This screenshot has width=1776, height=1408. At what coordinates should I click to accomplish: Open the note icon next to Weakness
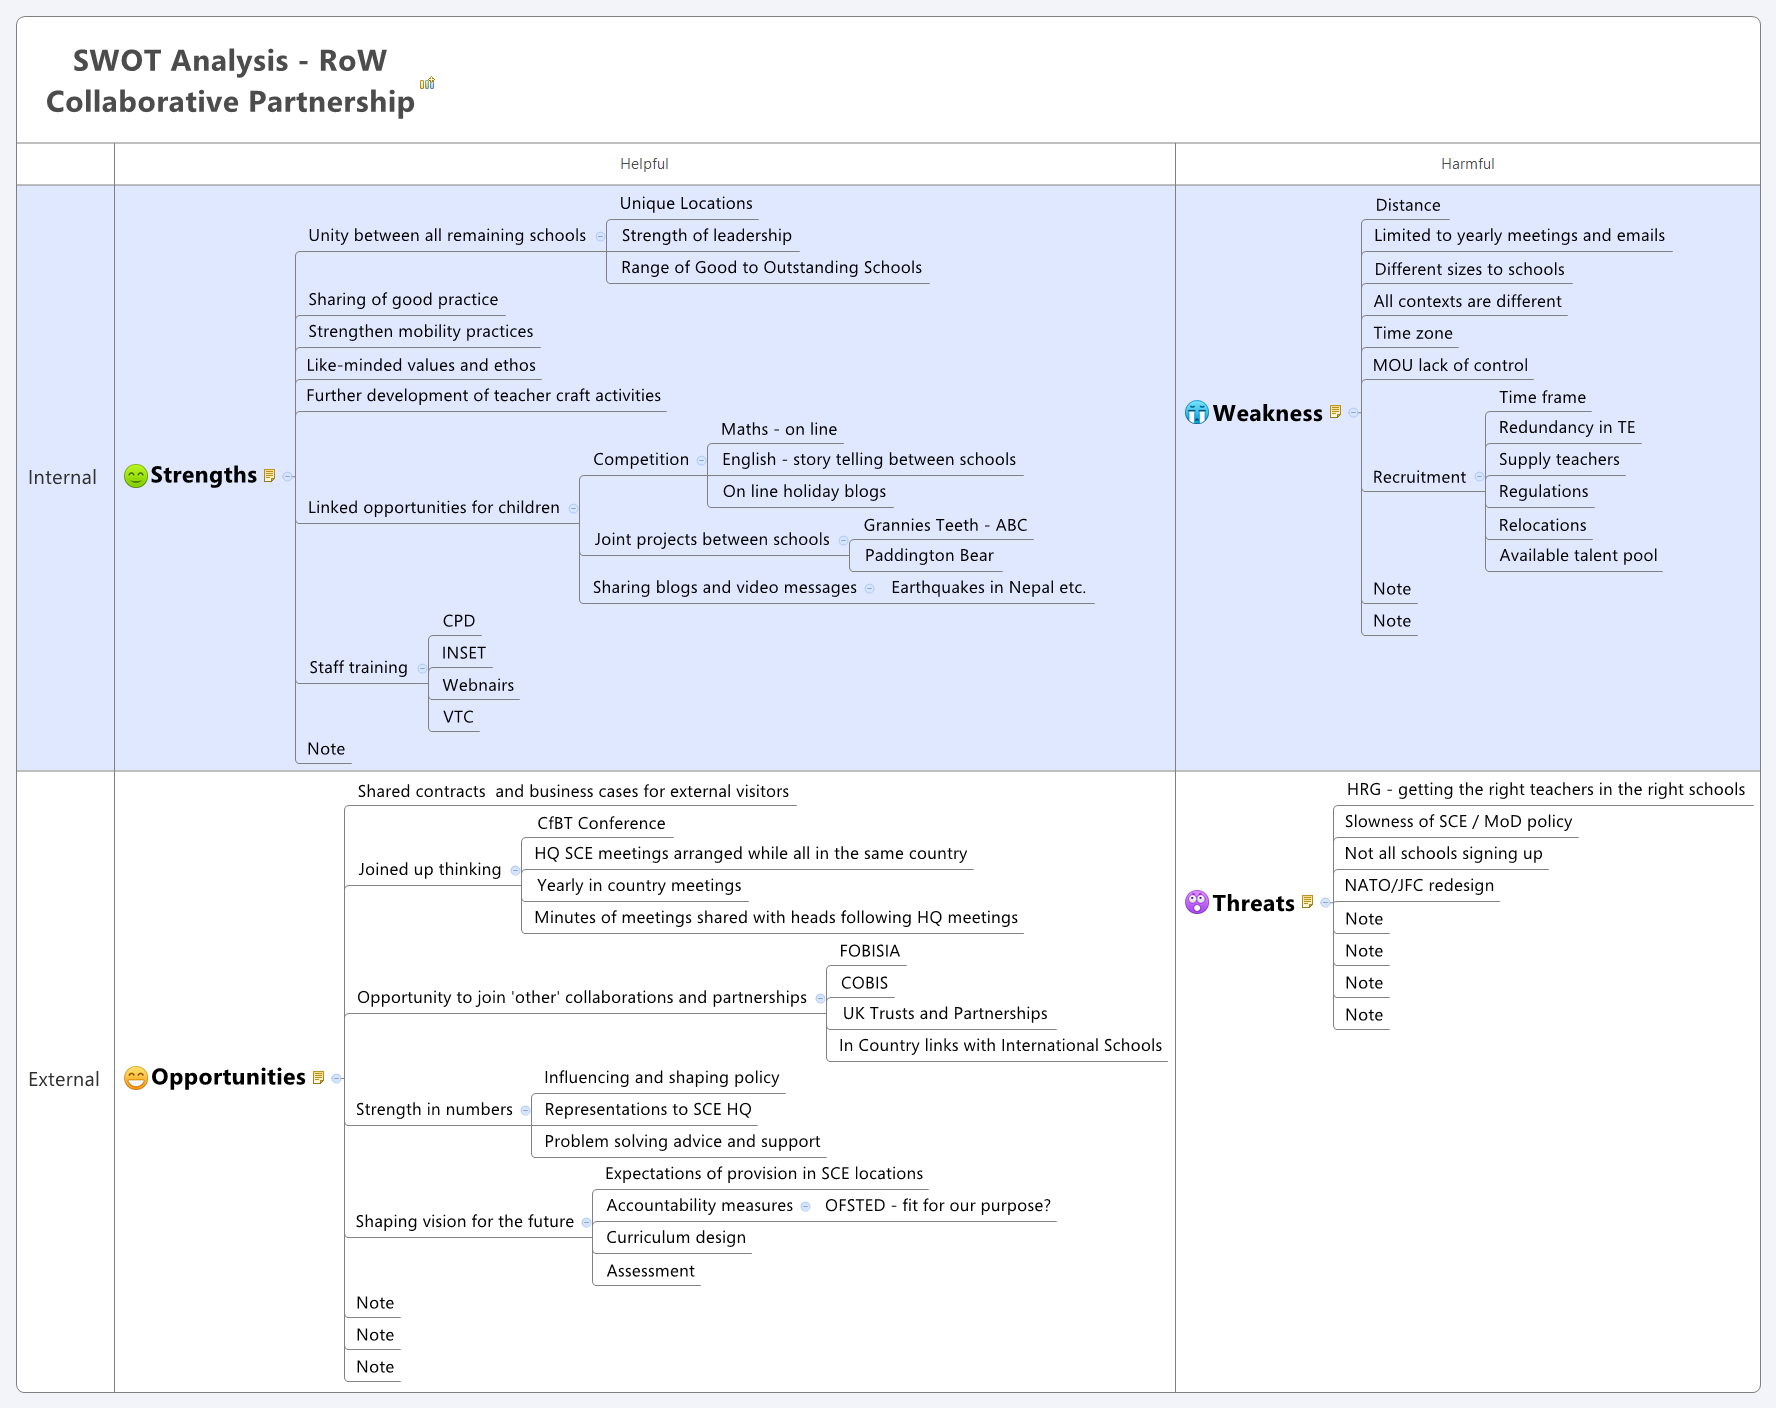click(x=1335, y=411)
